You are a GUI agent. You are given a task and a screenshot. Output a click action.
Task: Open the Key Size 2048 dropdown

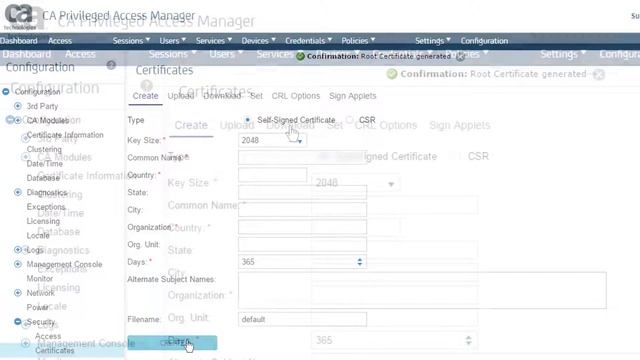(272, 140)
